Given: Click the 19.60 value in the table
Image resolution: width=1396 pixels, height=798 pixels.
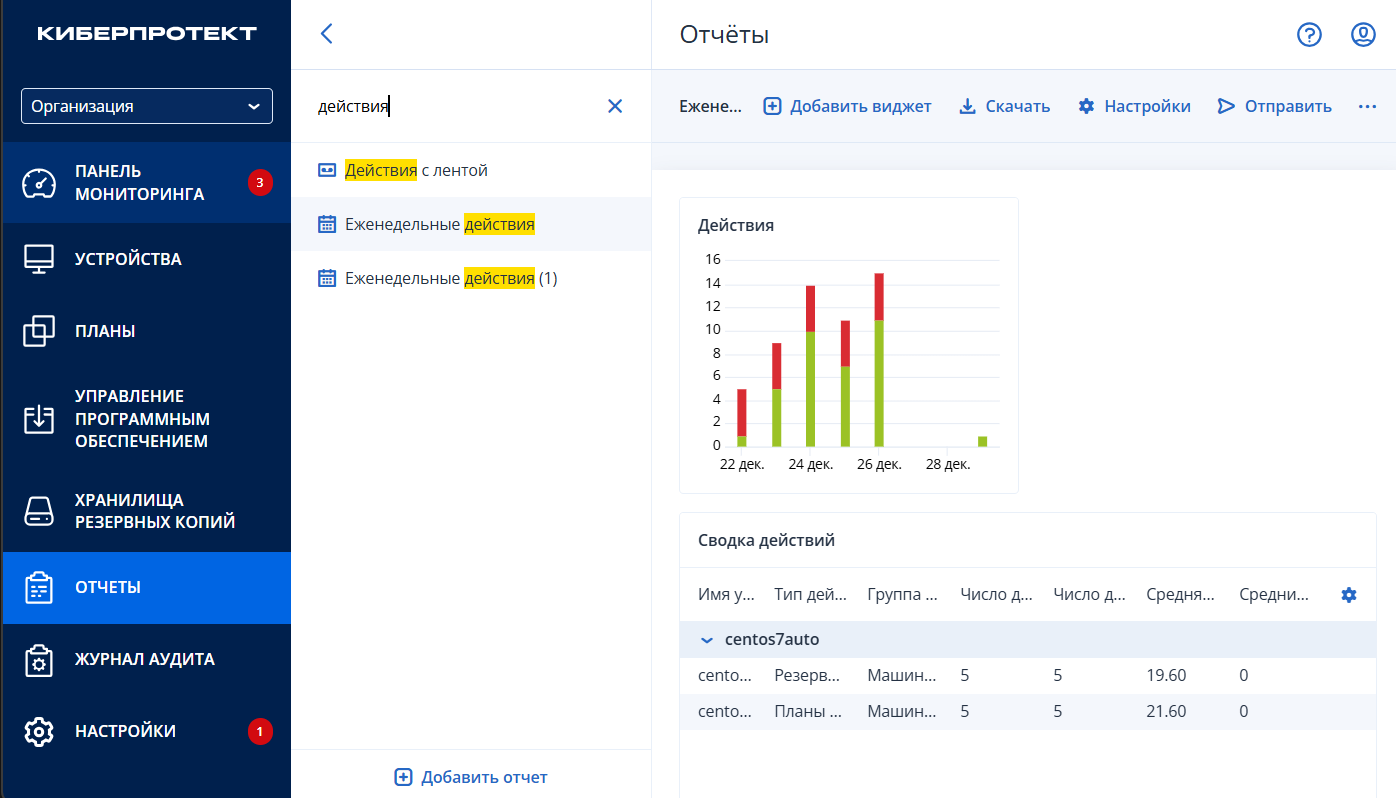Looking at the screenshot, I should tap(1166, 676).
